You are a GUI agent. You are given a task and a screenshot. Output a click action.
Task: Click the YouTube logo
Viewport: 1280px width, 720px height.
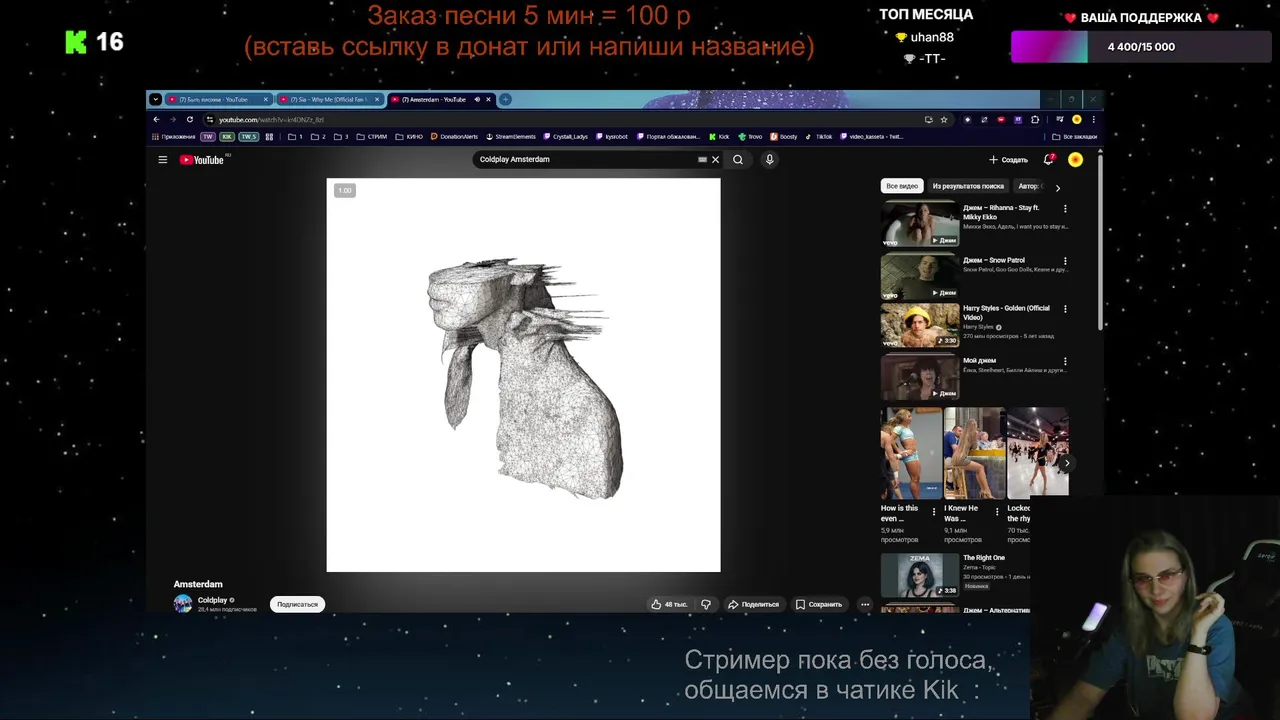202,160
